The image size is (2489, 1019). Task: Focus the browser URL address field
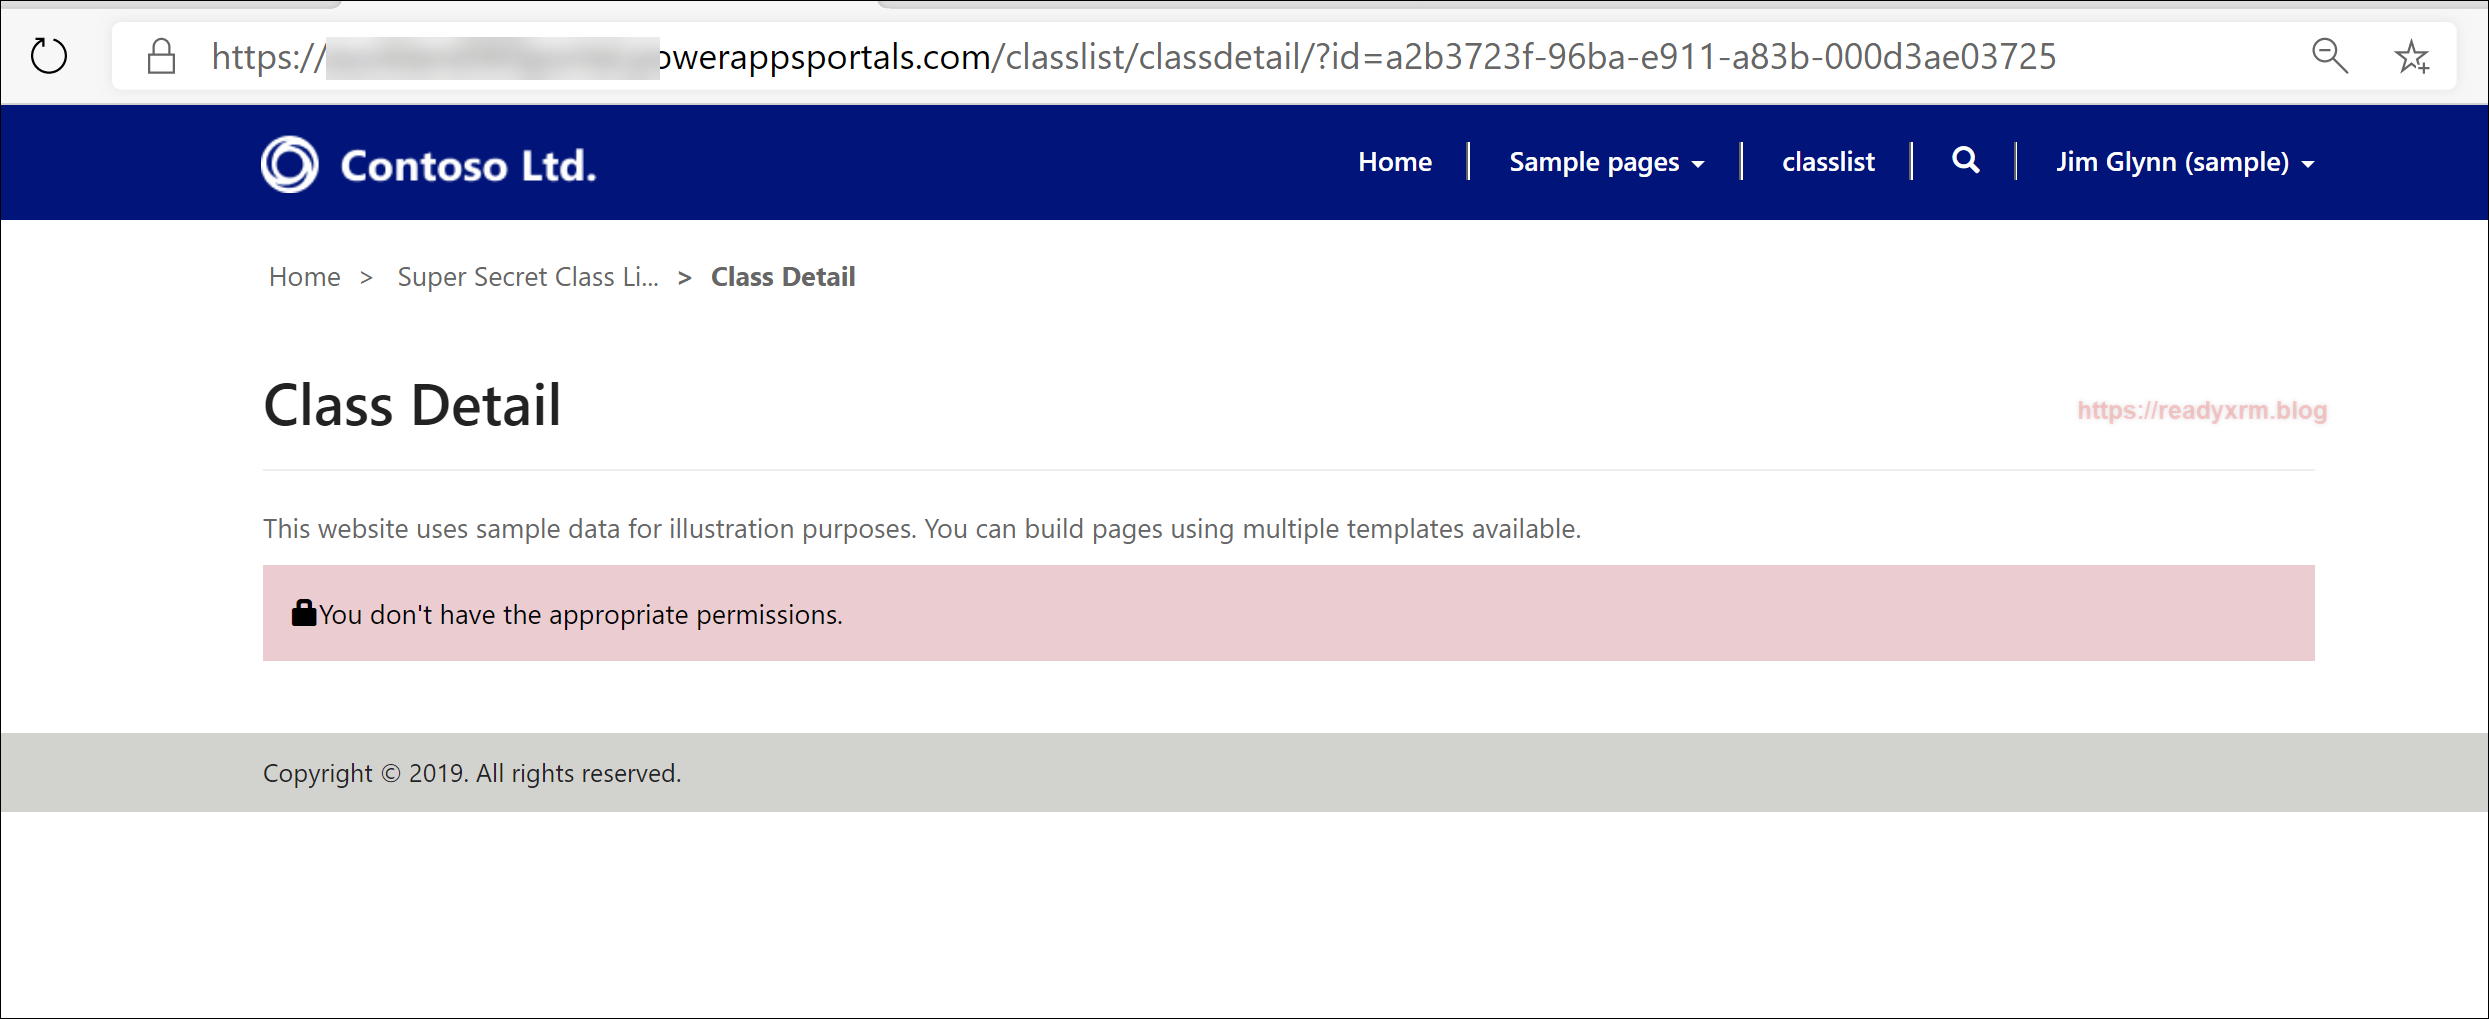(x=1200, y=57)
